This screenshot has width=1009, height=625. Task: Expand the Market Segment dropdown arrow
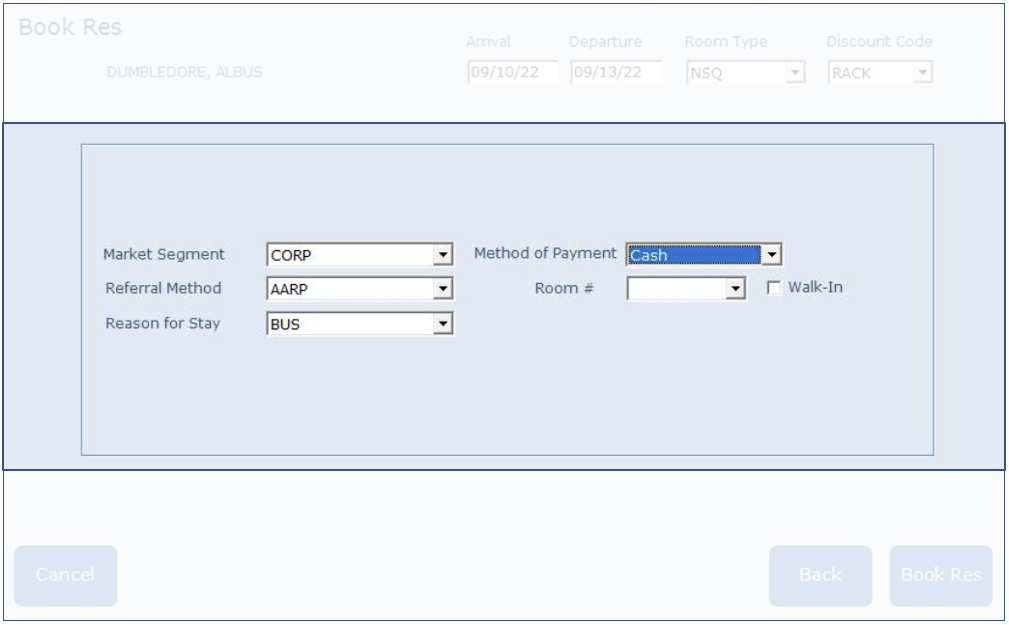(443, 255)
